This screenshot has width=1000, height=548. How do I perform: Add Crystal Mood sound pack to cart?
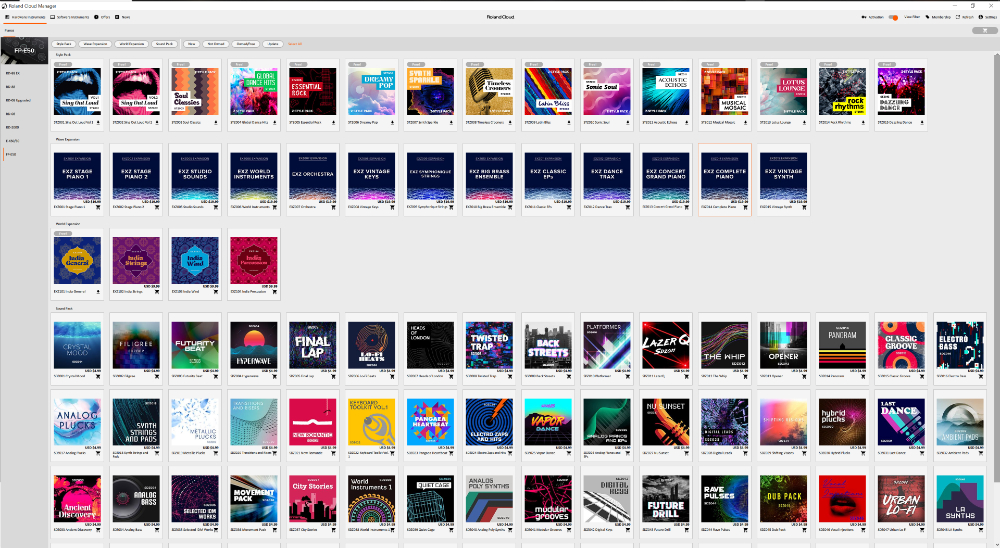point(98,377)
